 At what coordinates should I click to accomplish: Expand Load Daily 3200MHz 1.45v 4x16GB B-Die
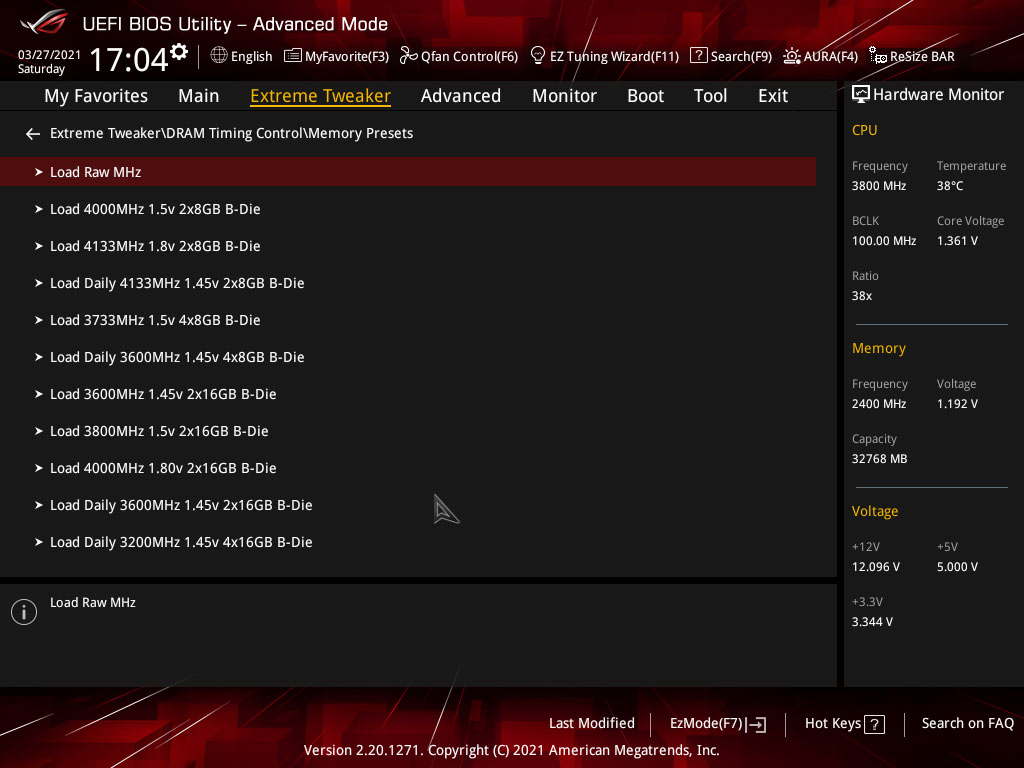tap(408, 542)
